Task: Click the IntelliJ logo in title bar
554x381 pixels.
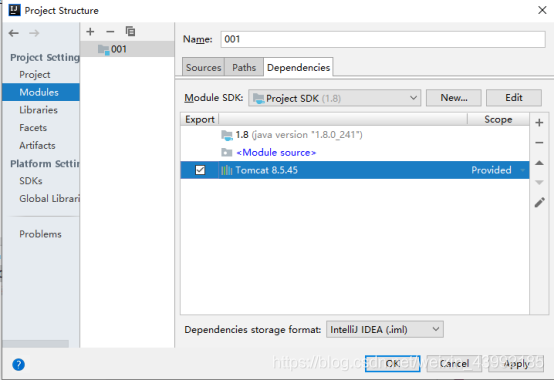Action: [x=14, y=10]
